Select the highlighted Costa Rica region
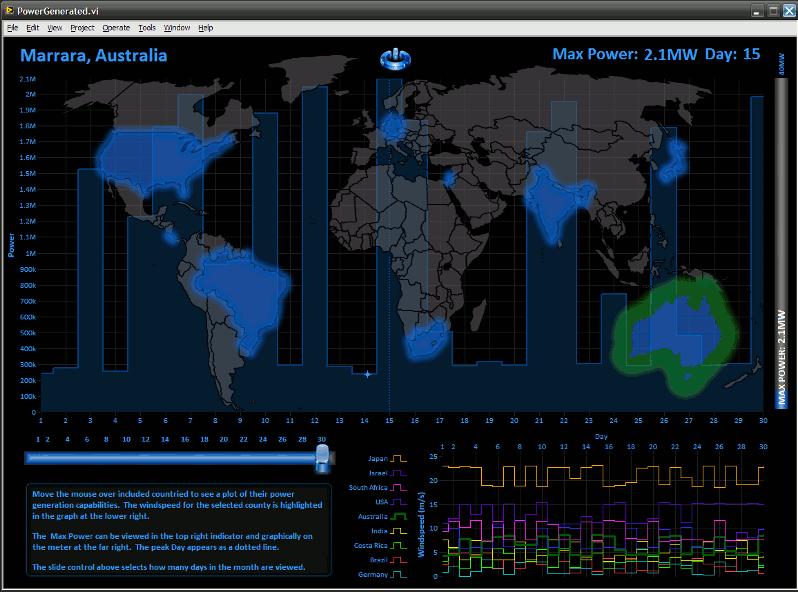 pos(170,236)
